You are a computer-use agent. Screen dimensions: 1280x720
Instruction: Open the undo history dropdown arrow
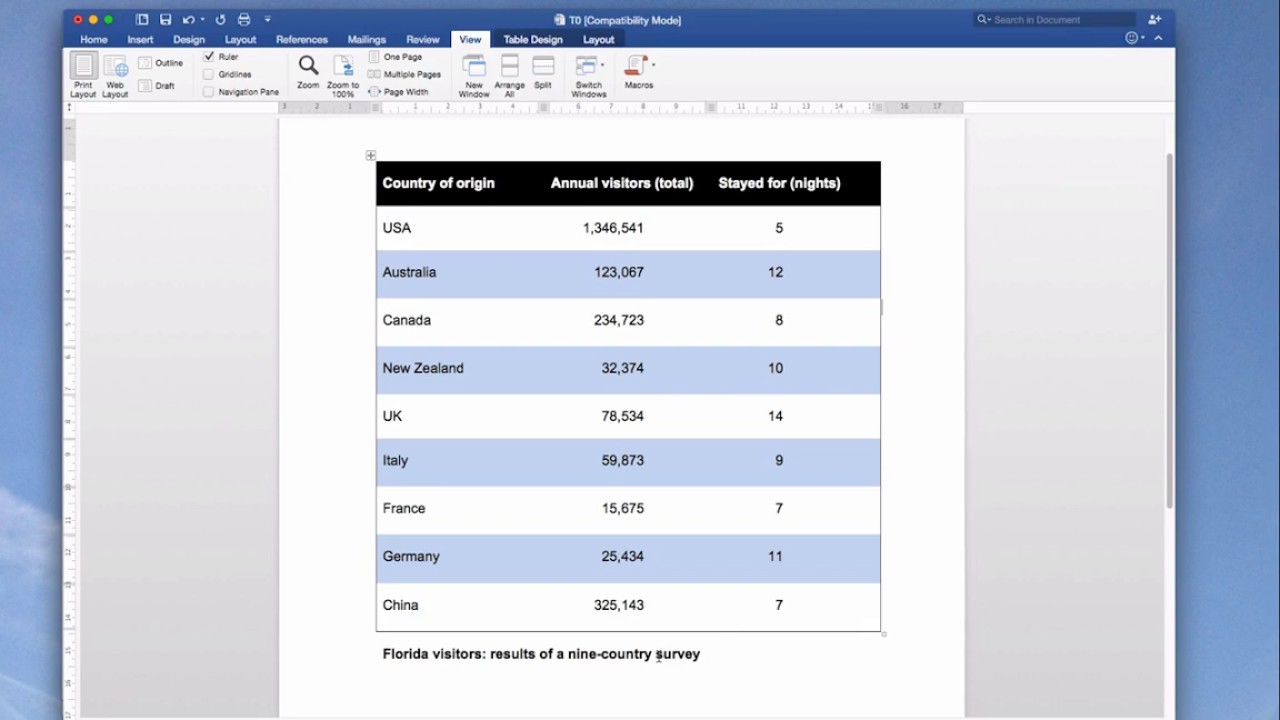pyautogui.click(x=202, y=19)
